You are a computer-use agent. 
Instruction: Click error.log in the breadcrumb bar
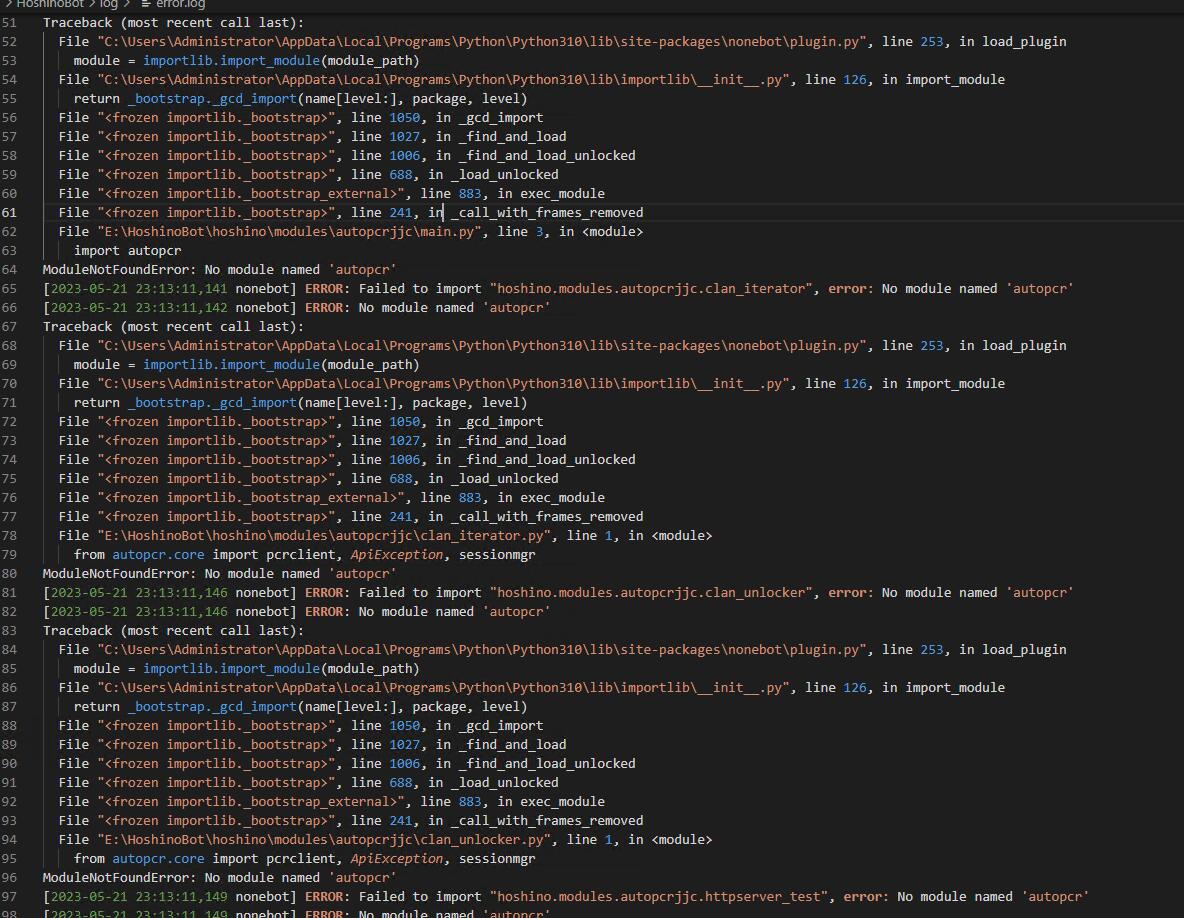coord(180,4)
